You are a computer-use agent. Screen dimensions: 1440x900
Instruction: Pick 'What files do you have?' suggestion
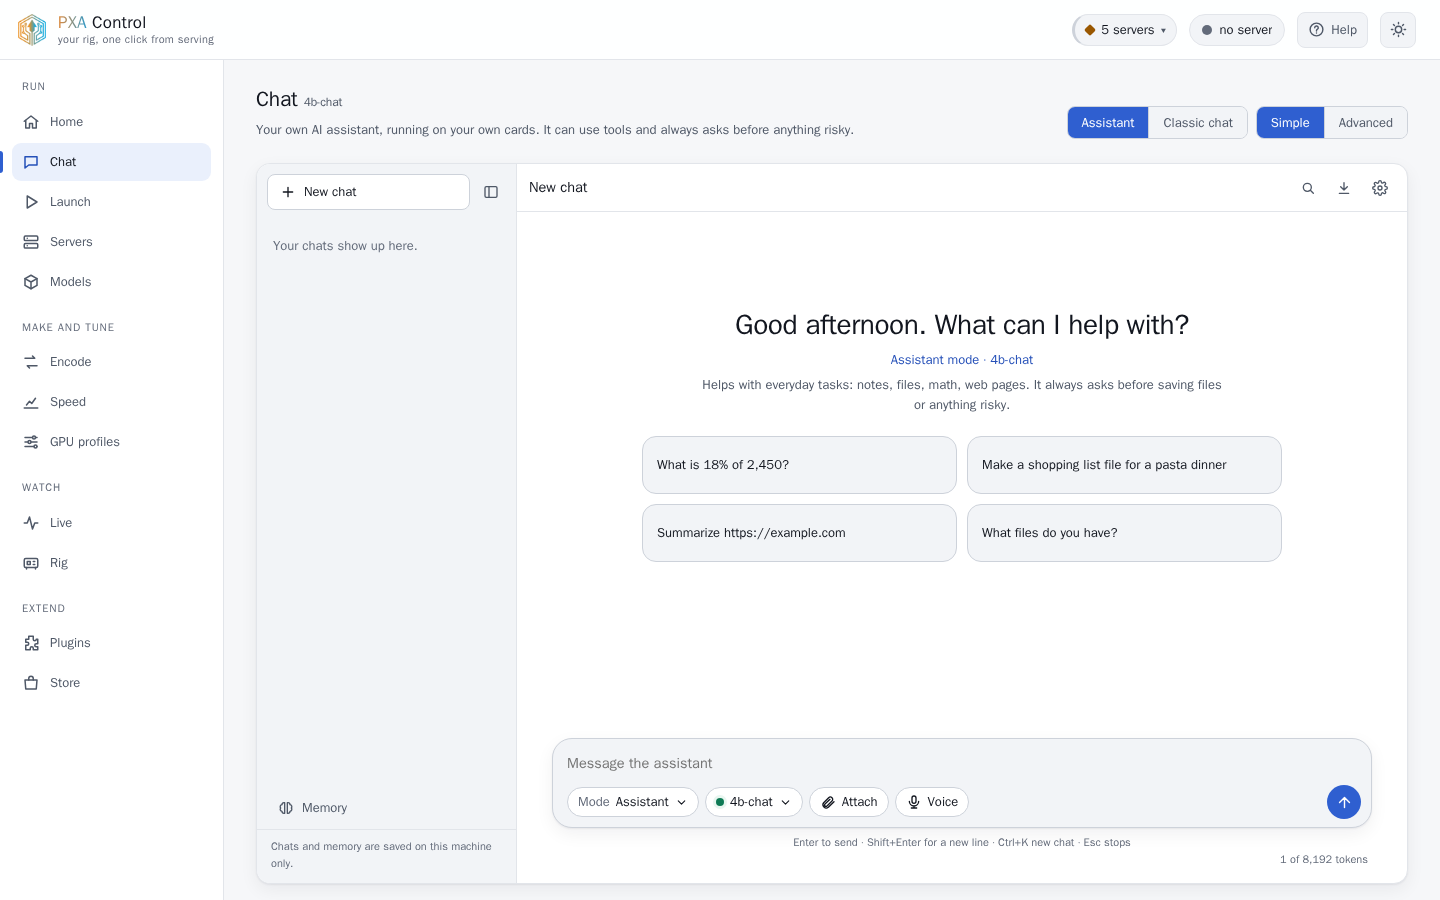pos(1124,533)
